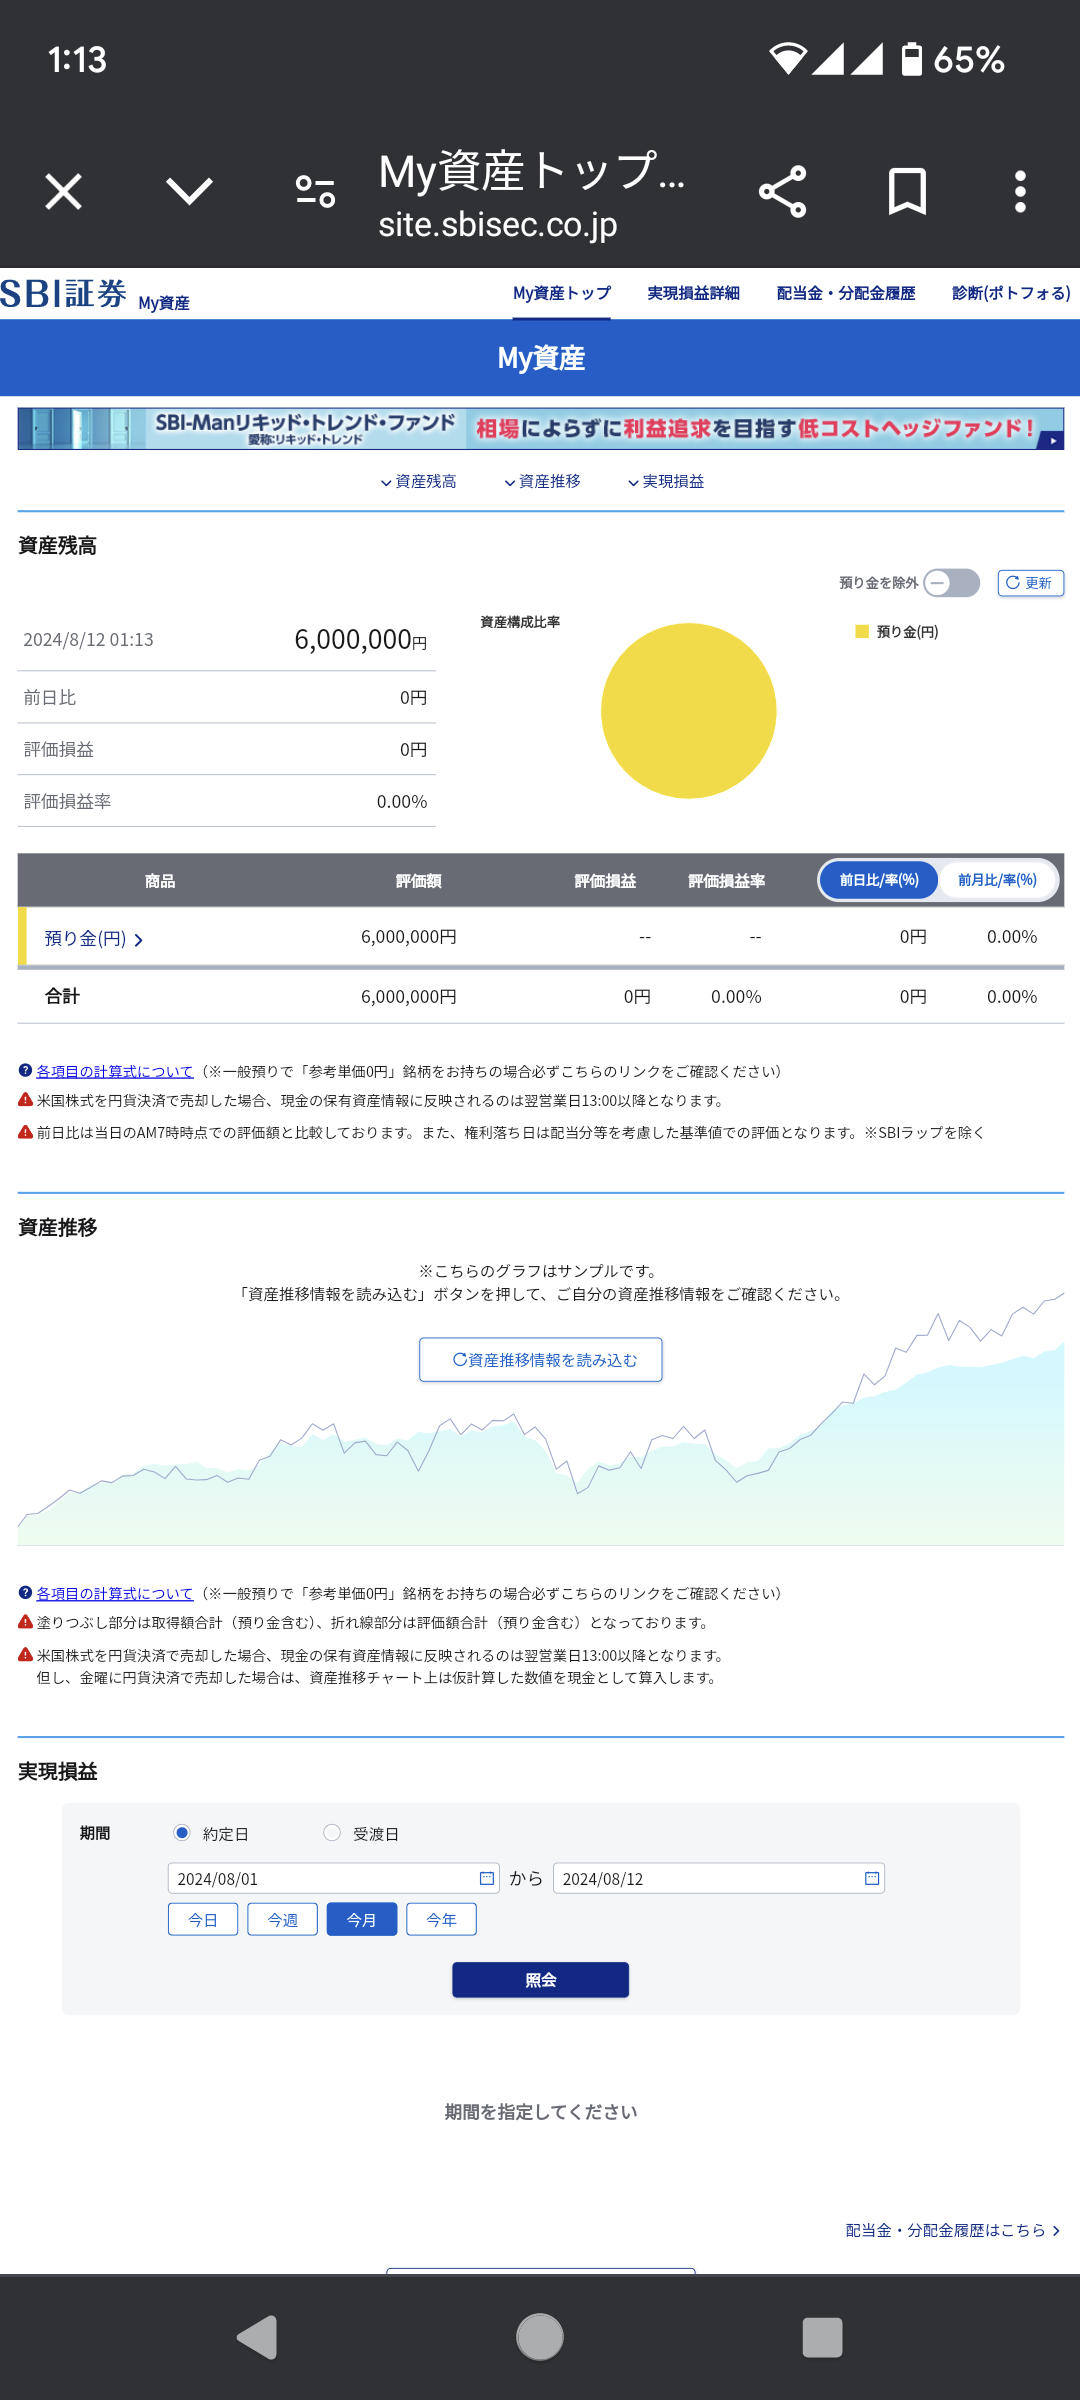Image resolution: width=1080 pixels, height=2400 pixels.
Task: Minimize tab using the down chevron
Action: point(189,192)
